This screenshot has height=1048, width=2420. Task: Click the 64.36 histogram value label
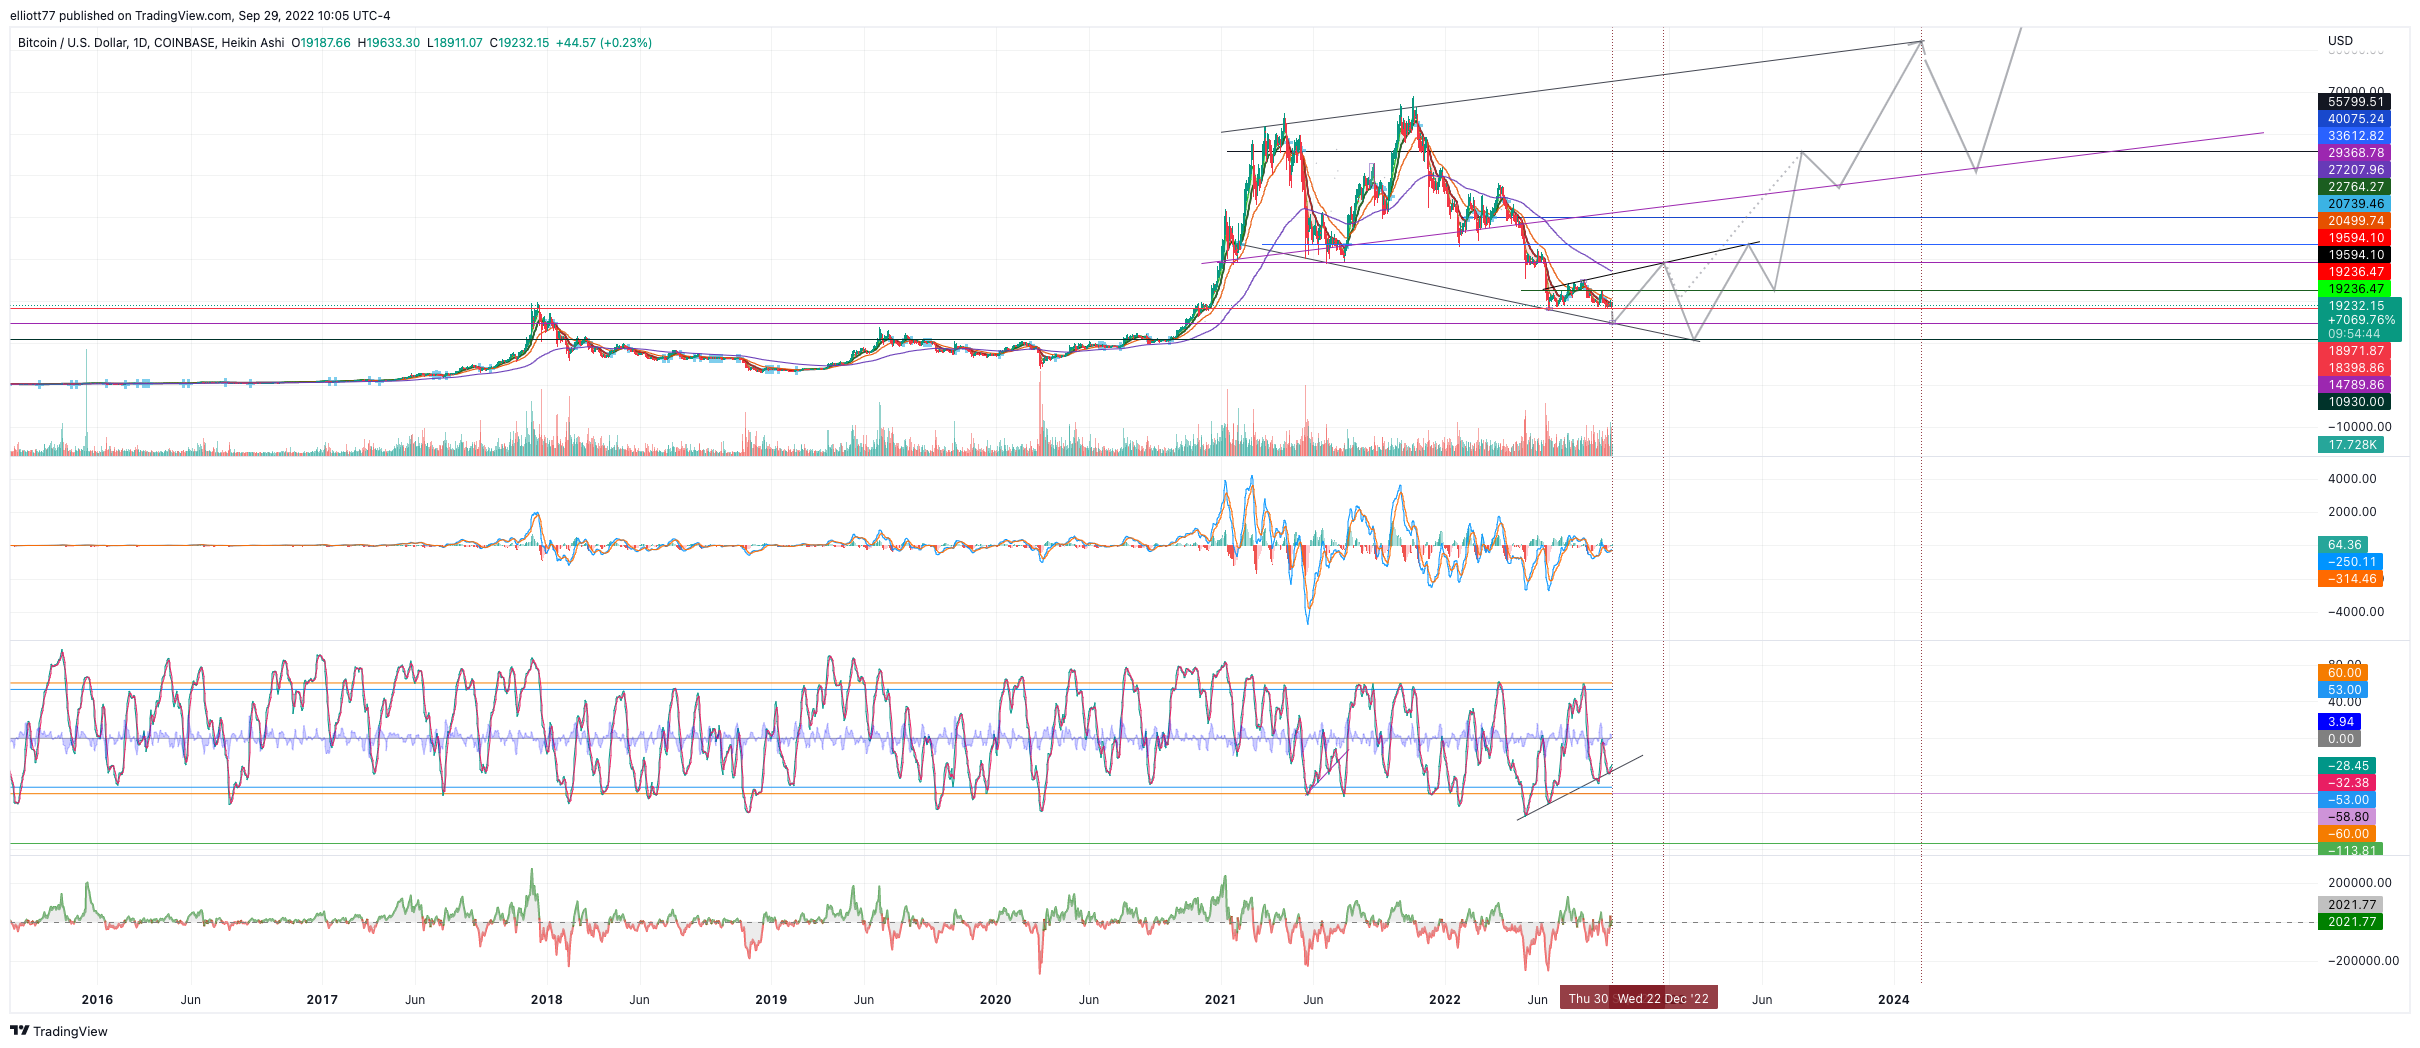click(2344, 545)
